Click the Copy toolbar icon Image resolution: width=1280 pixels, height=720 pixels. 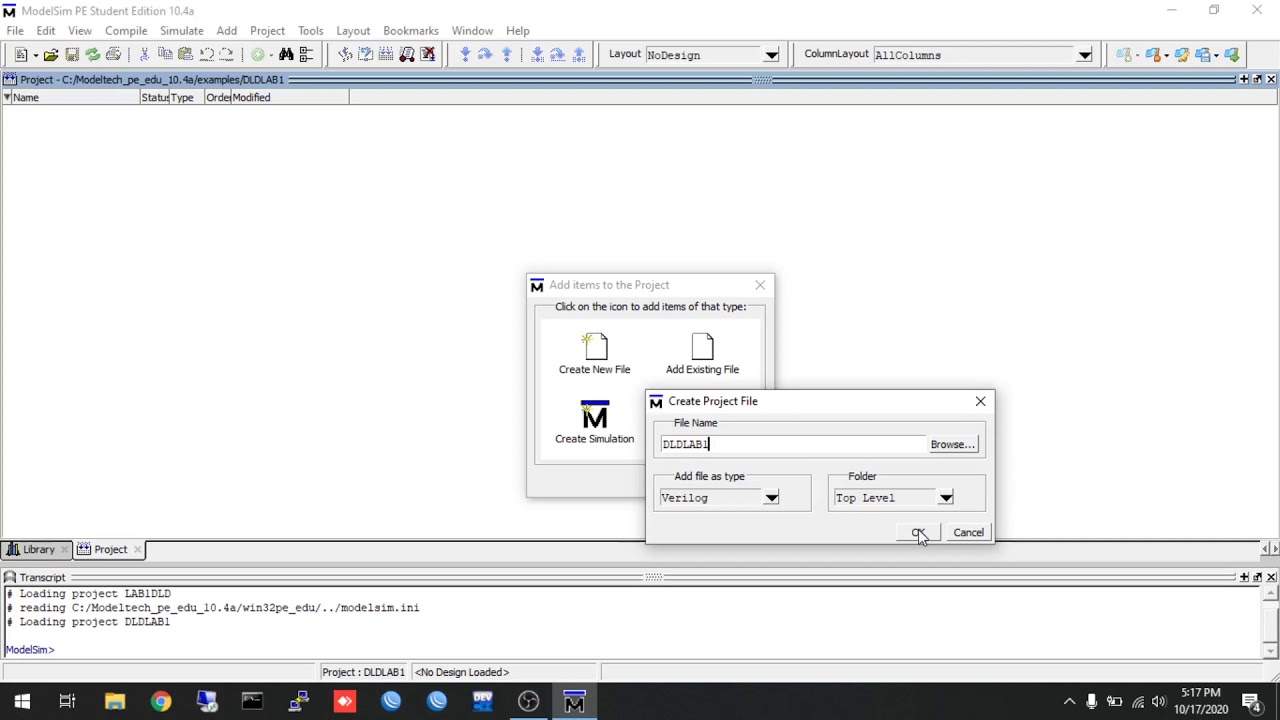165,55
